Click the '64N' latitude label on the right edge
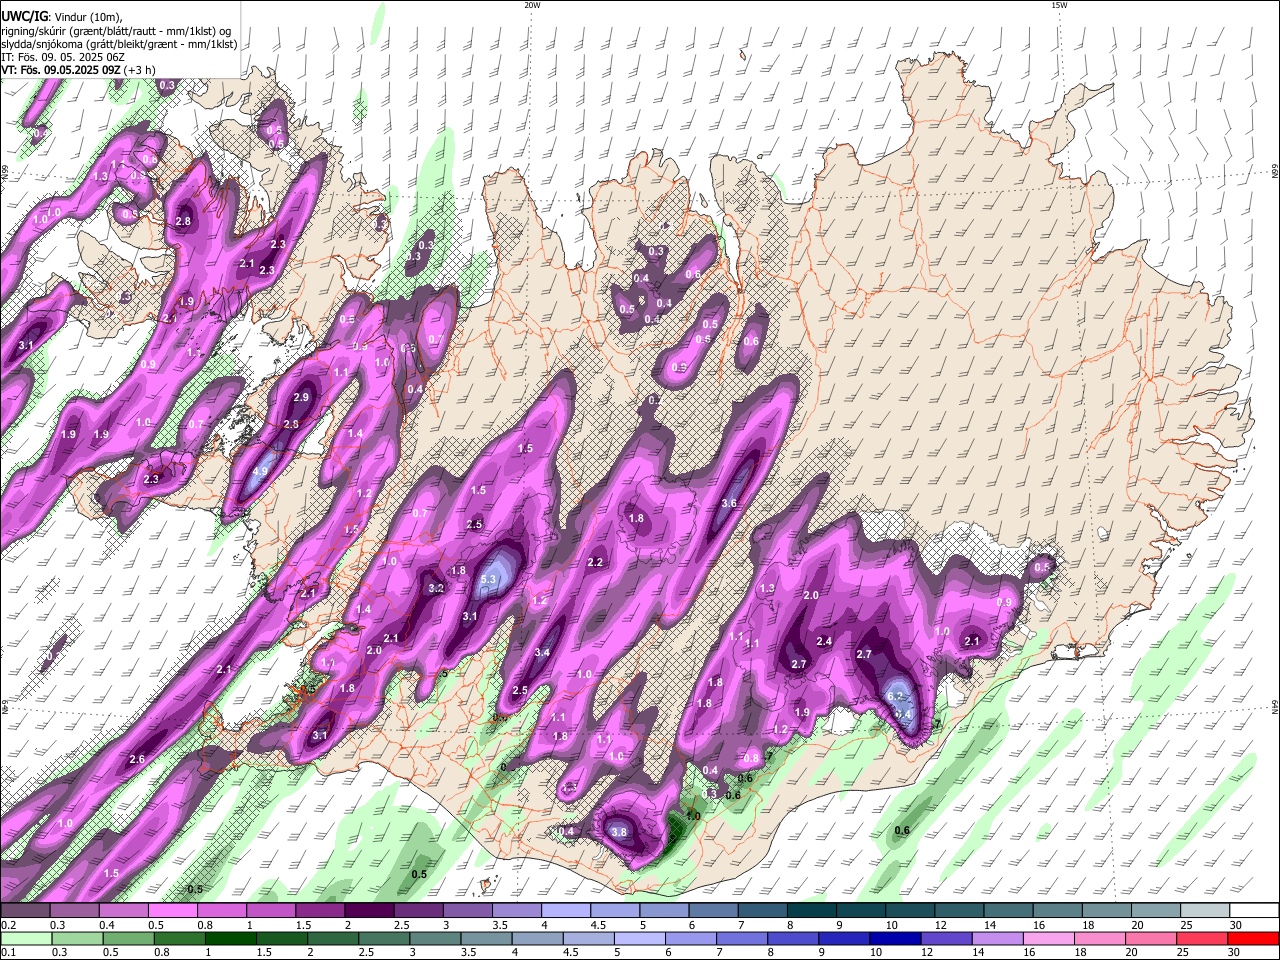 click(1275, 708)
